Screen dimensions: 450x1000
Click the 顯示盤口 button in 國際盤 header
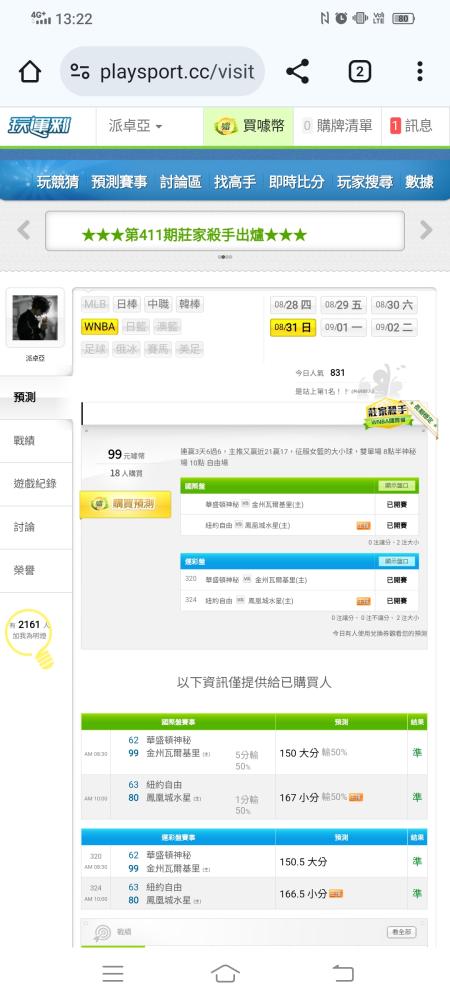397,486
